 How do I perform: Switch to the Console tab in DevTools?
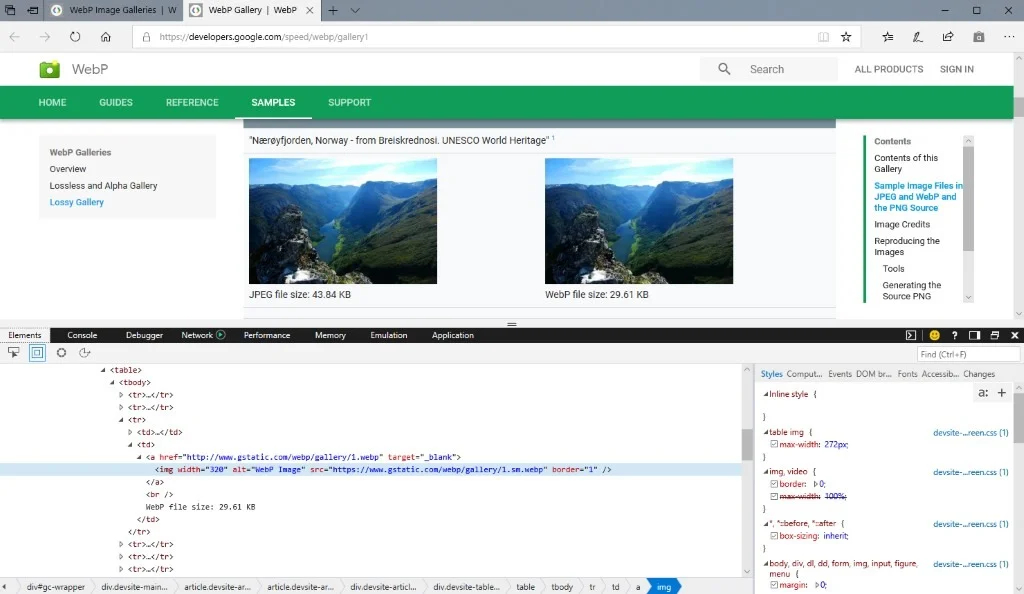coord(82,335)
